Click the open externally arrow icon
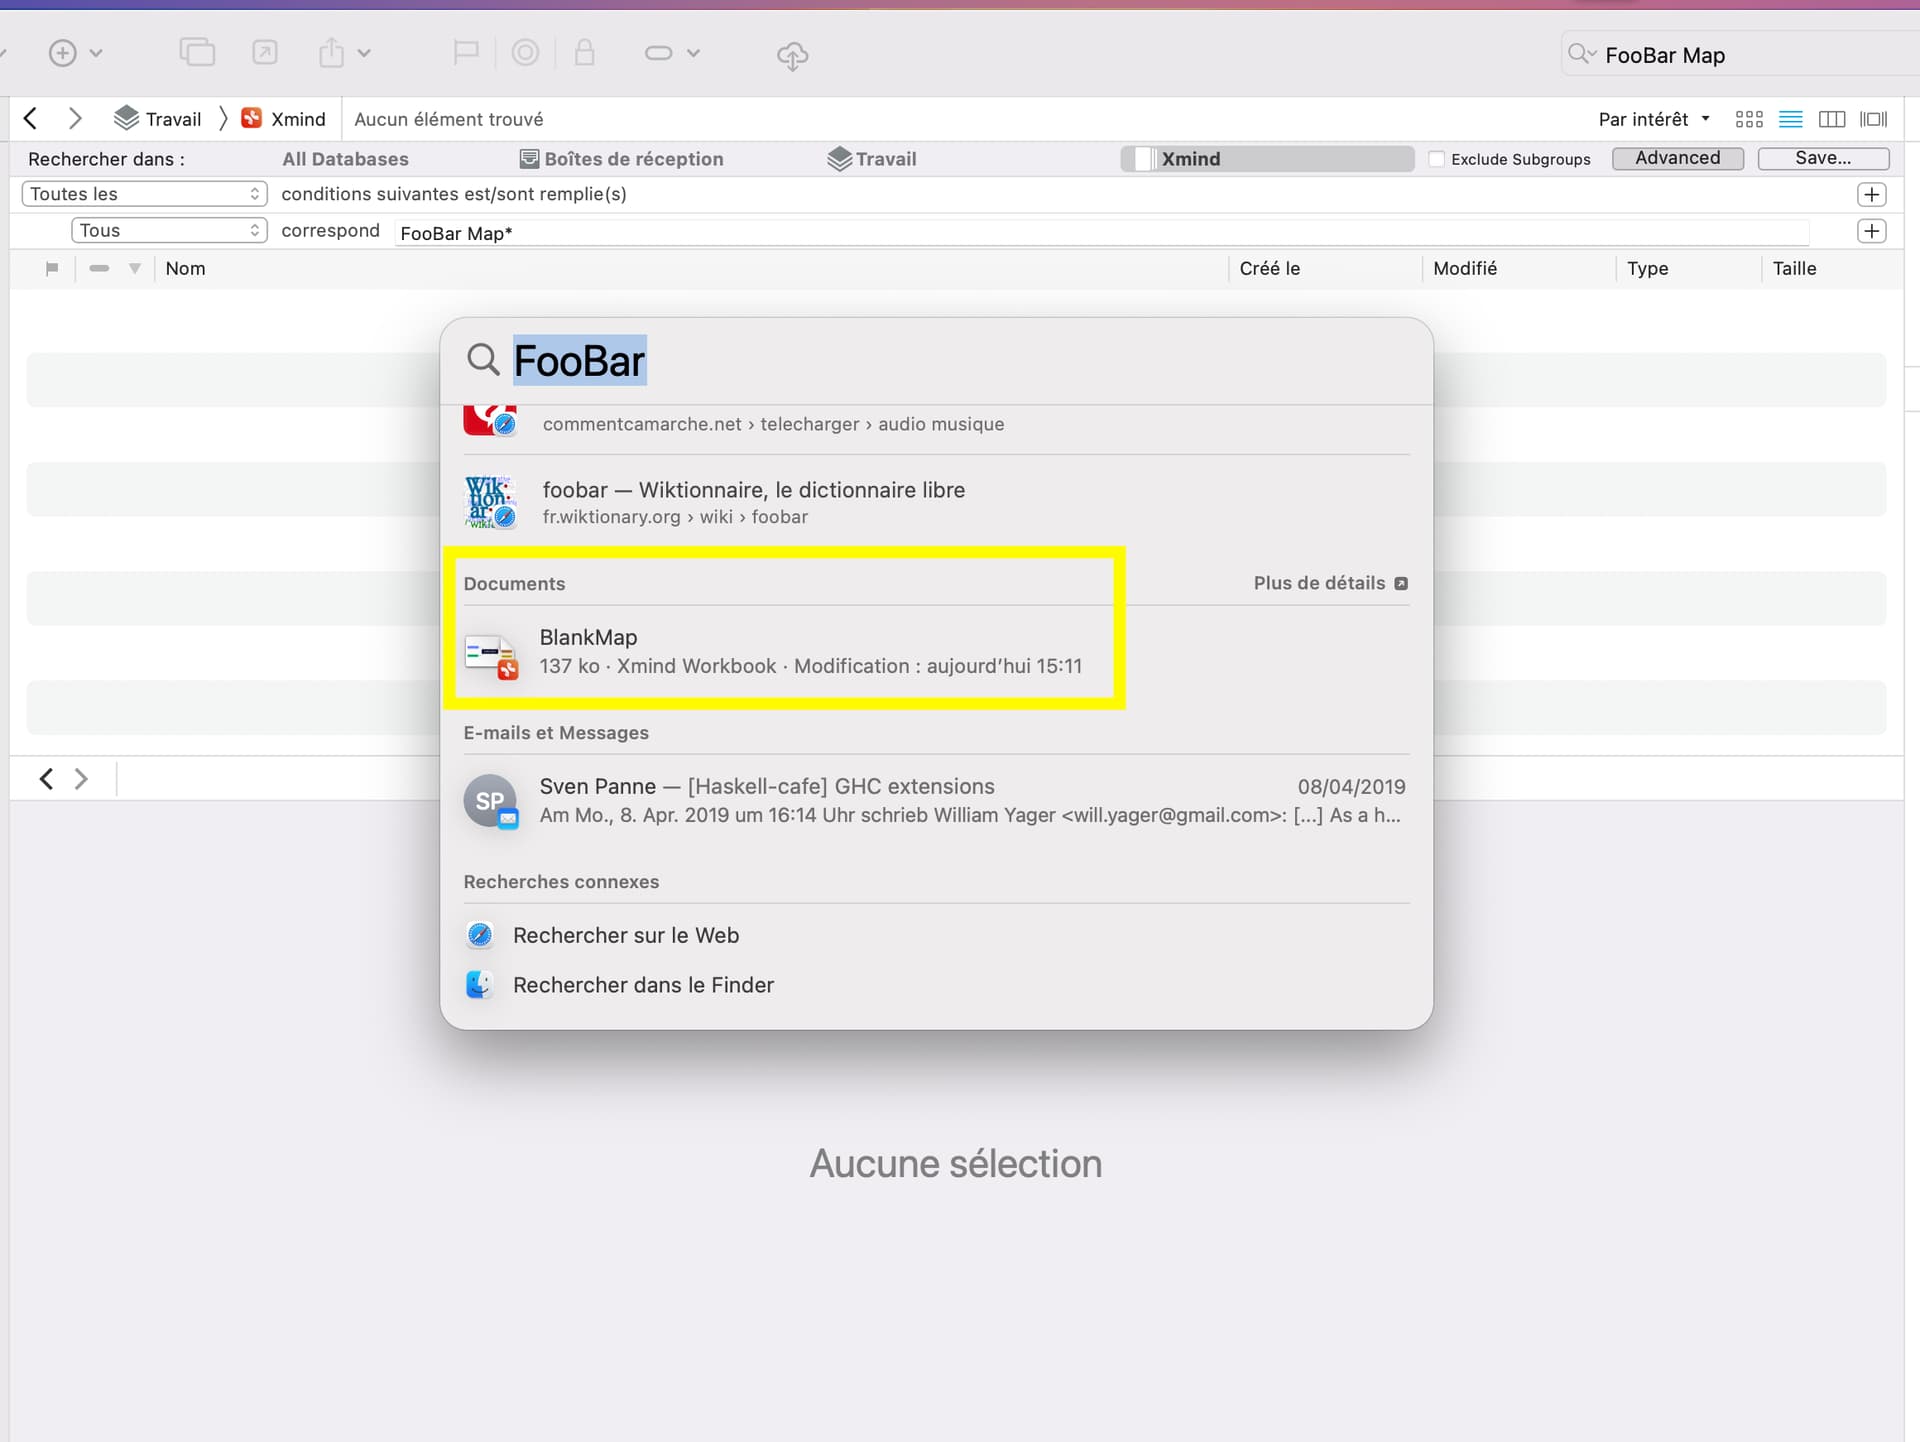Image resolution: width=1920 pixels, height=1442 pixels. click(265, 52)
